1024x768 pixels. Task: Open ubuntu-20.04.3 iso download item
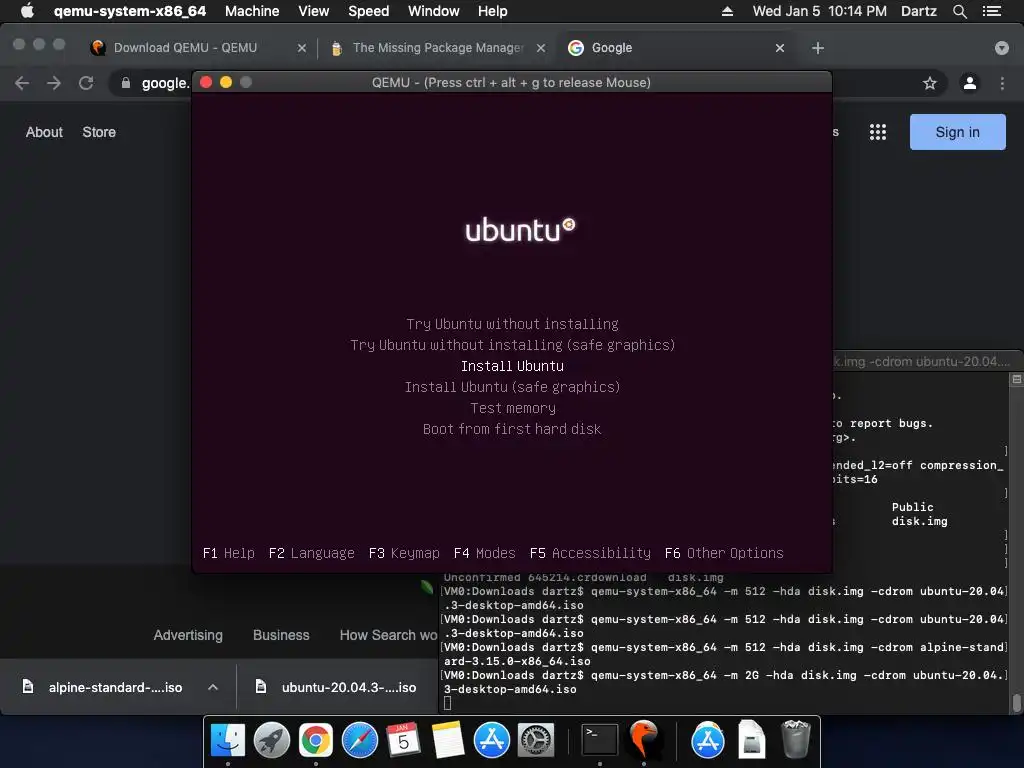point(336,687)
